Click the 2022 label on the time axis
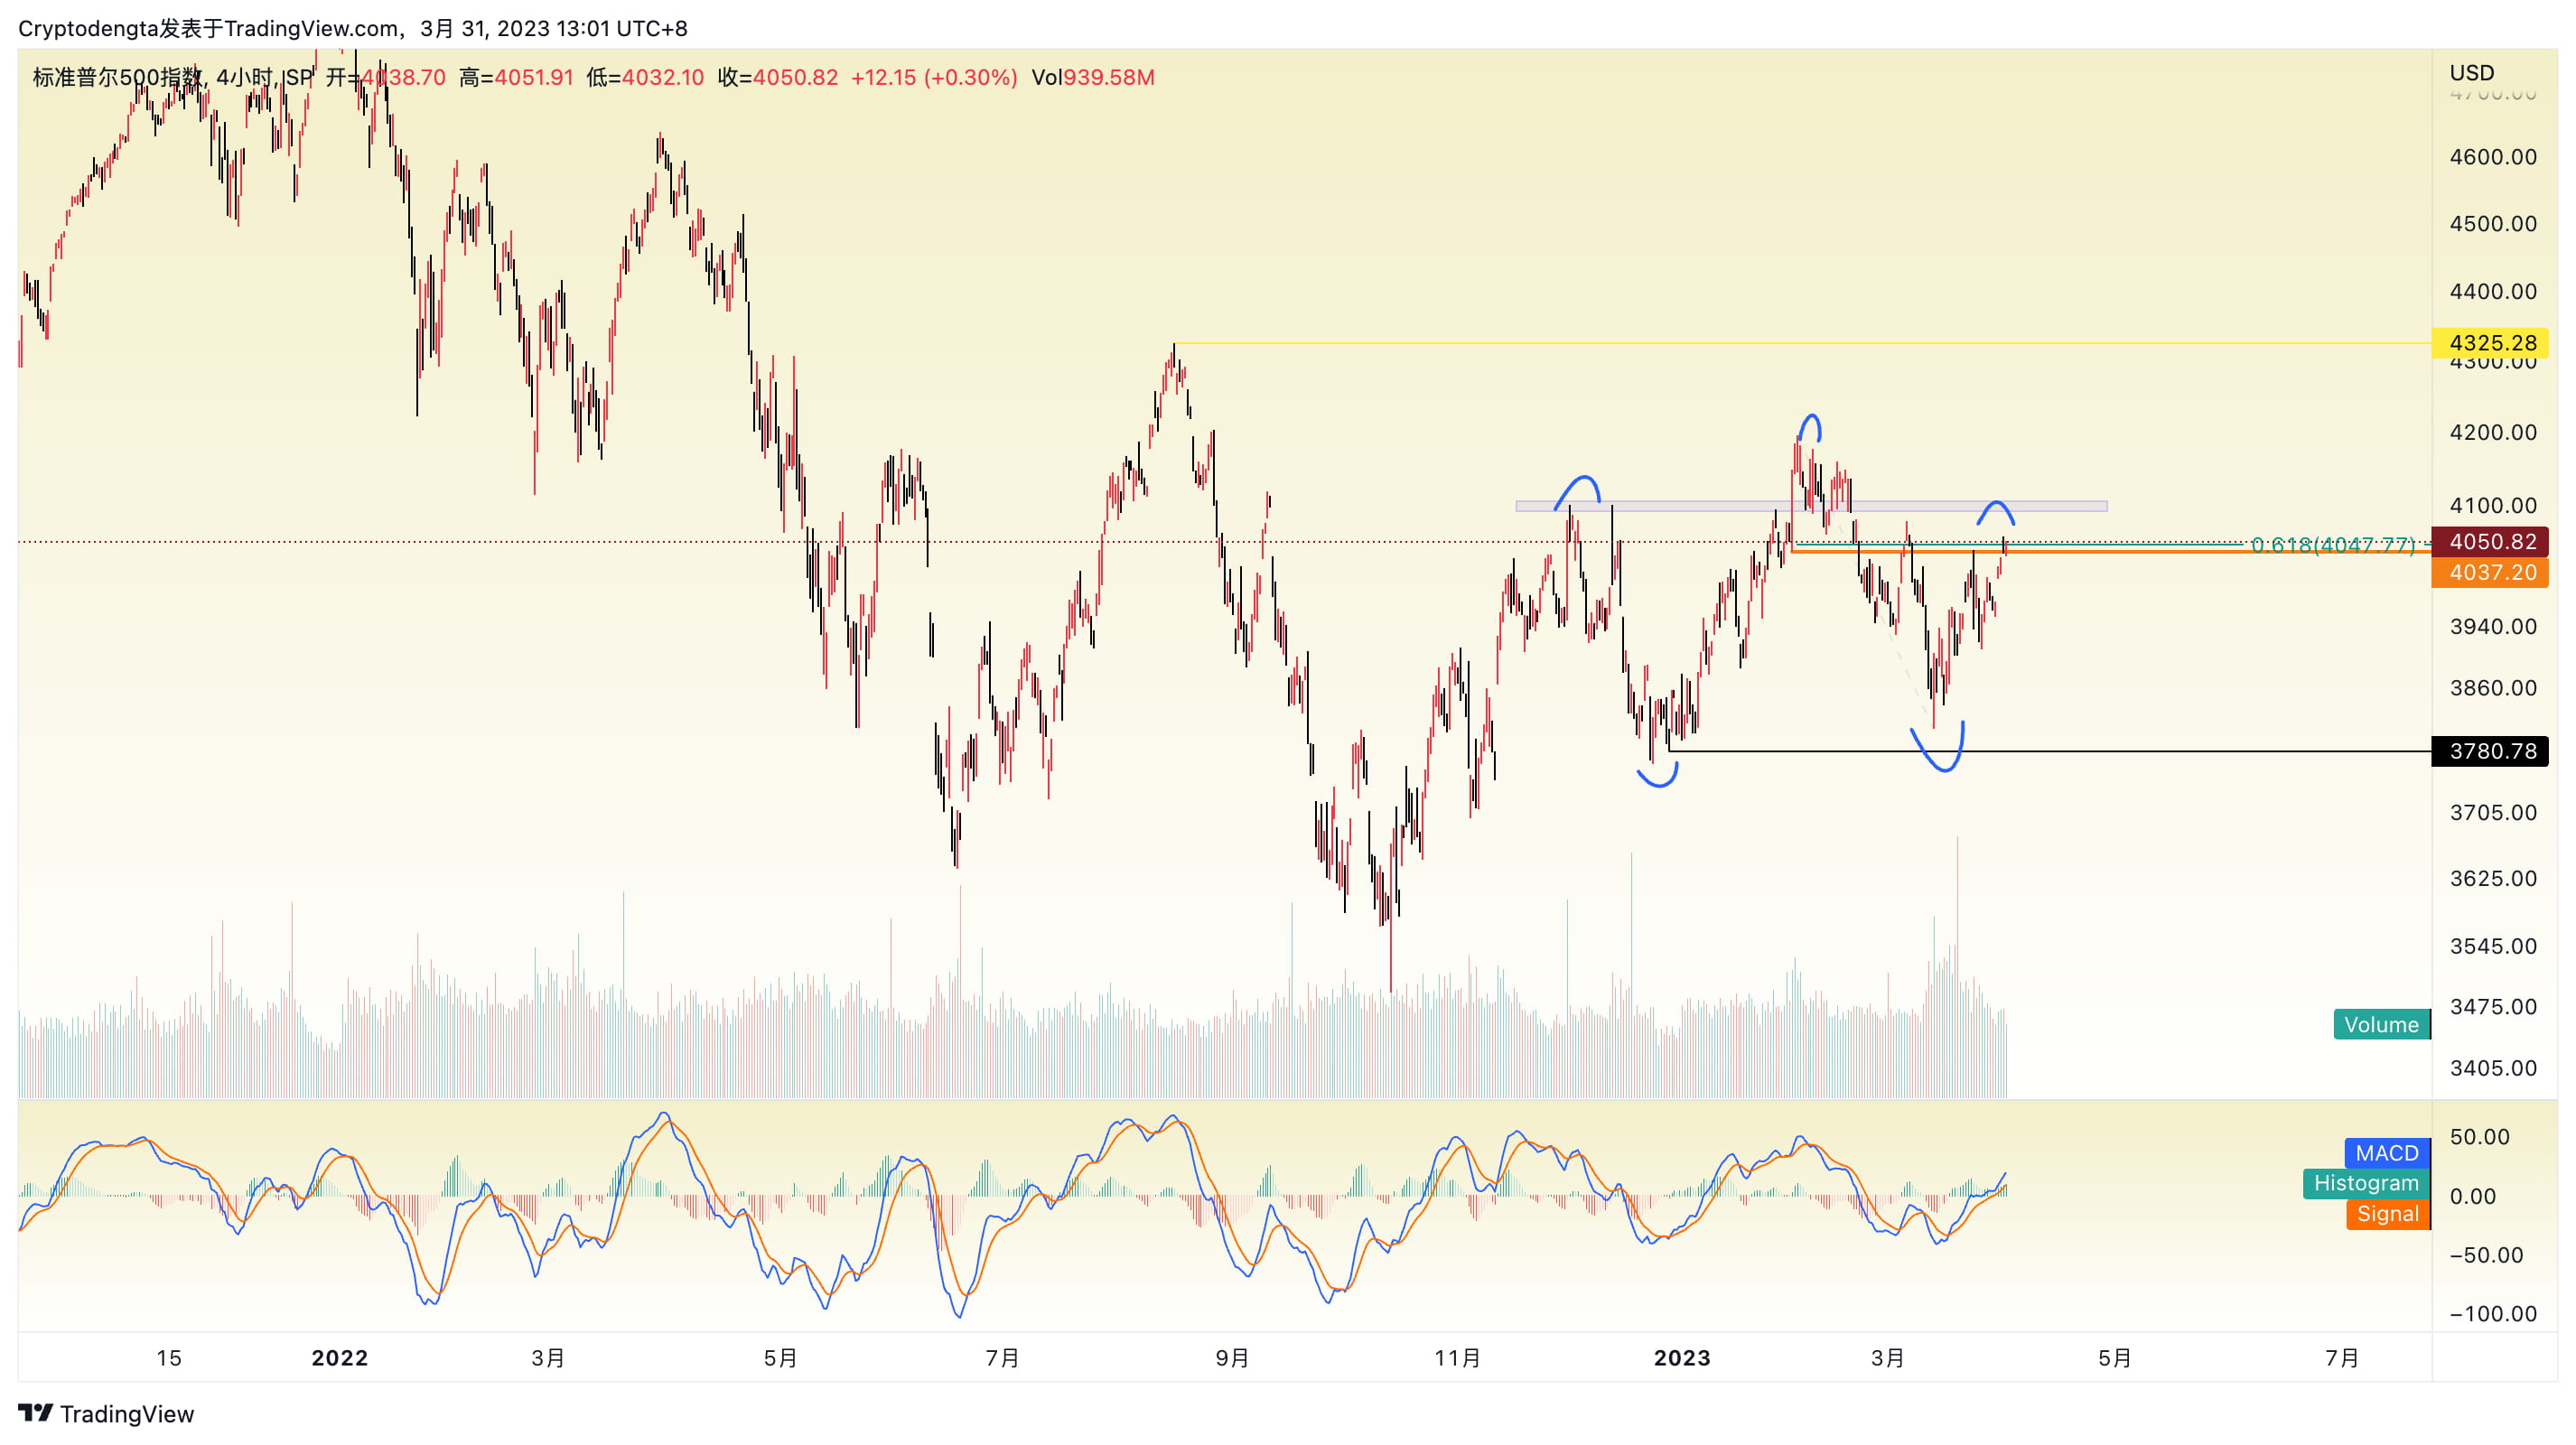2576x1445 pixels. 339,1357
